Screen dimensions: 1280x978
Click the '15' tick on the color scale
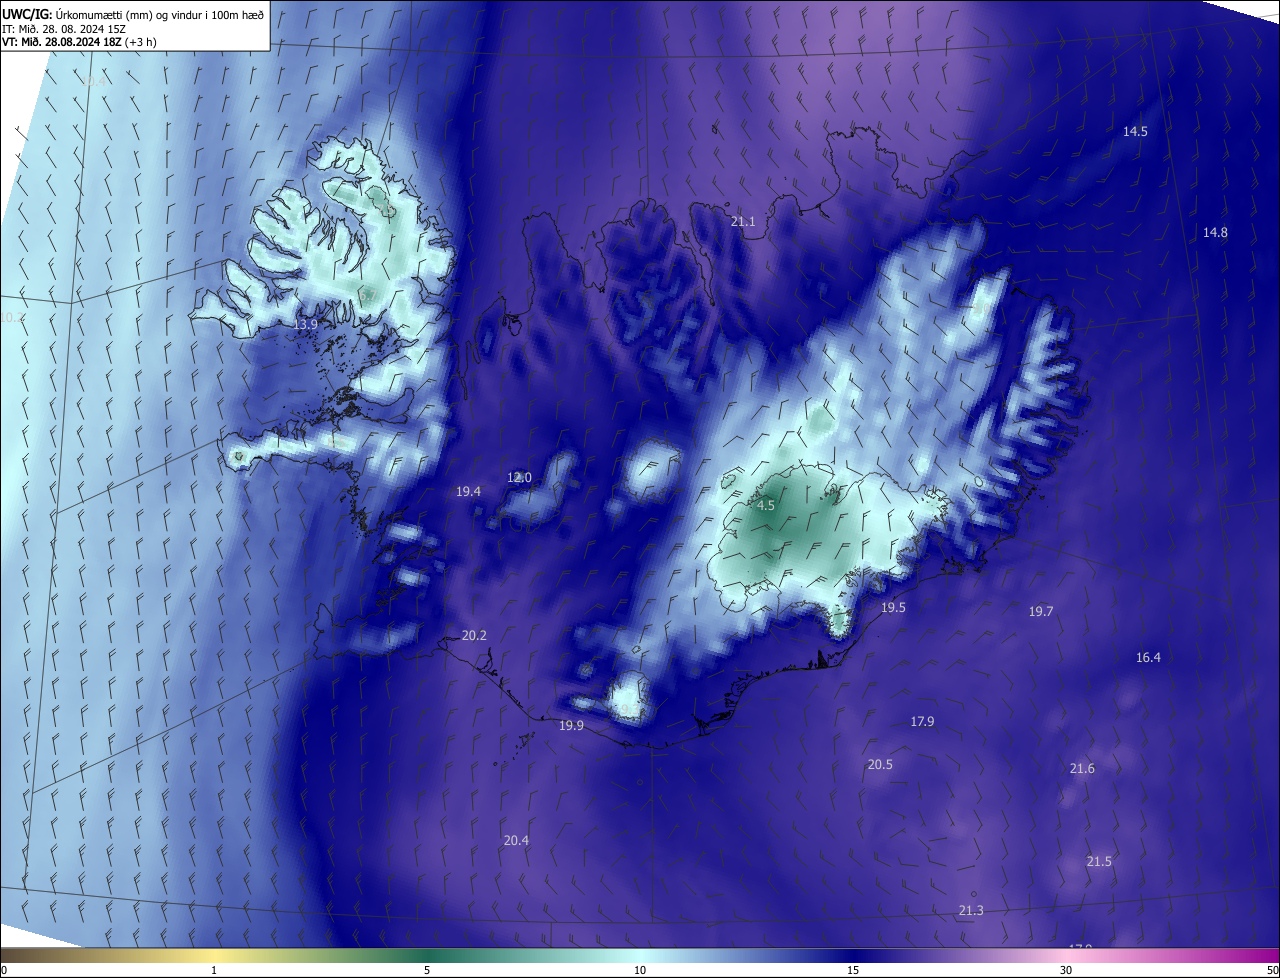pos(853,970)
